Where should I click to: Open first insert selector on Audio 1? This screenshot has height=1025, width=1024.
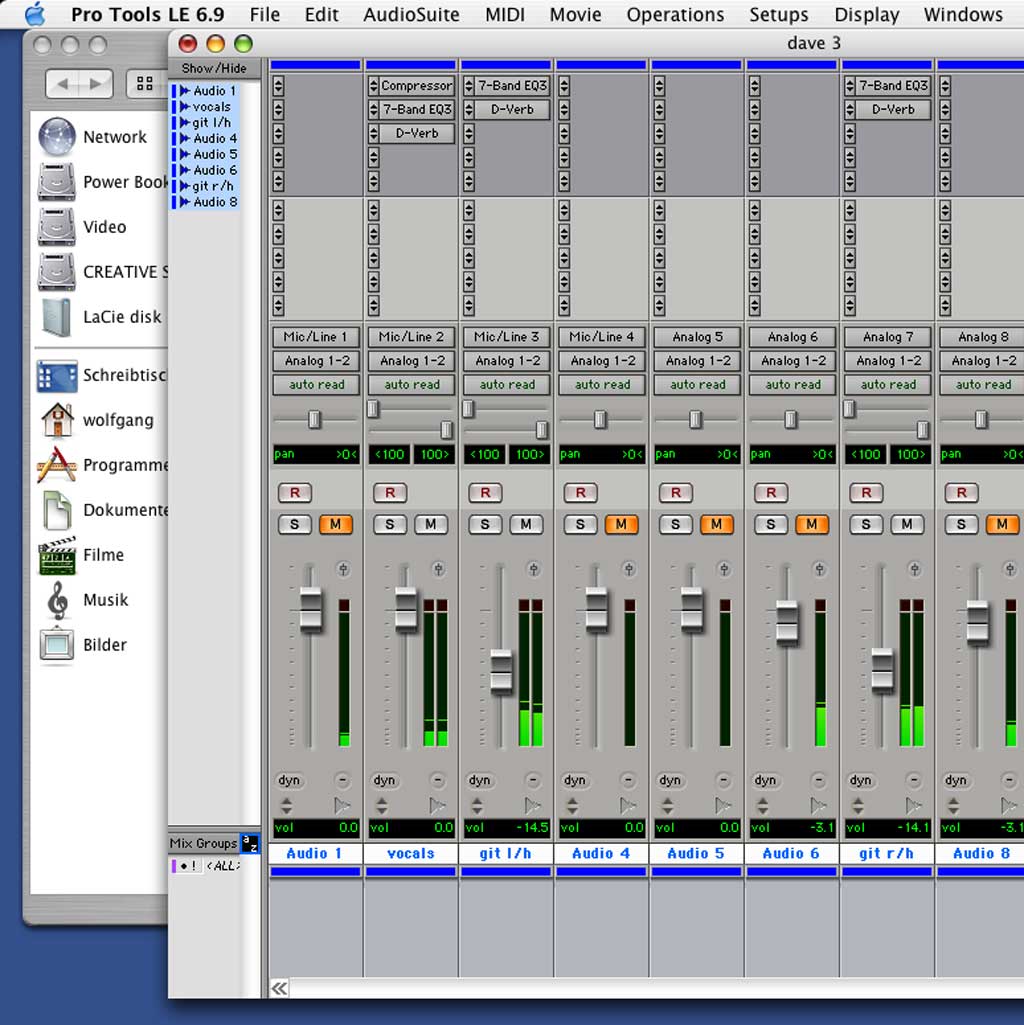[x=279, y=86]
